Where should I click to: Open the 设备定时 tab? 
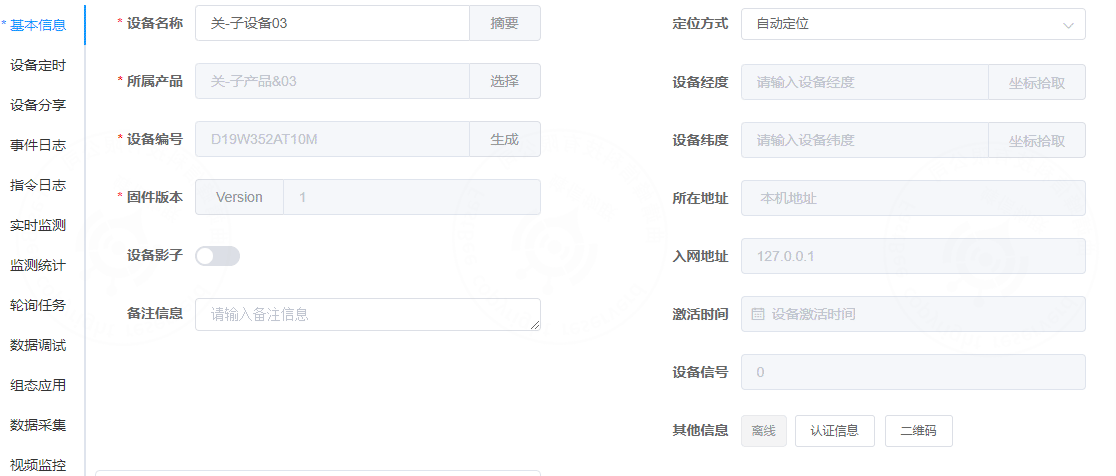click(38, 65)
